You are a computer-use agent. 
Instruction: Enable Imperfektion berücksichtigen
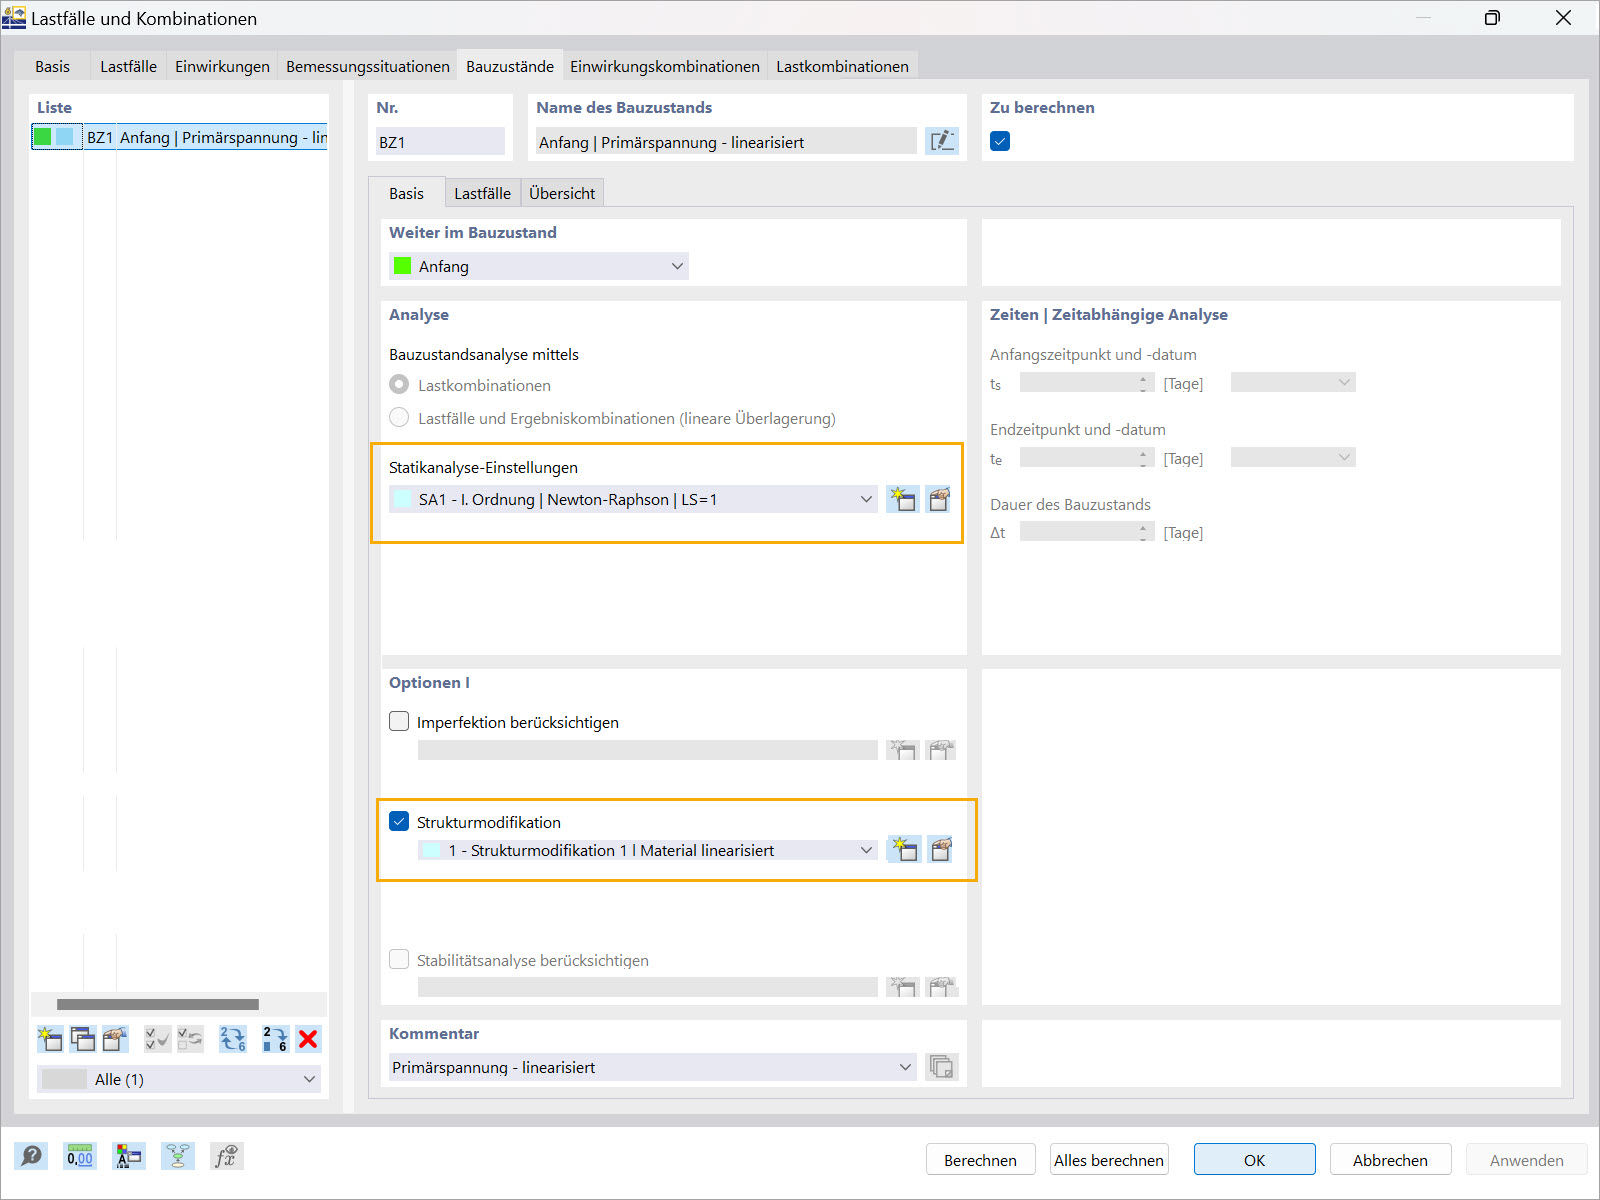(x=399, y=721)
